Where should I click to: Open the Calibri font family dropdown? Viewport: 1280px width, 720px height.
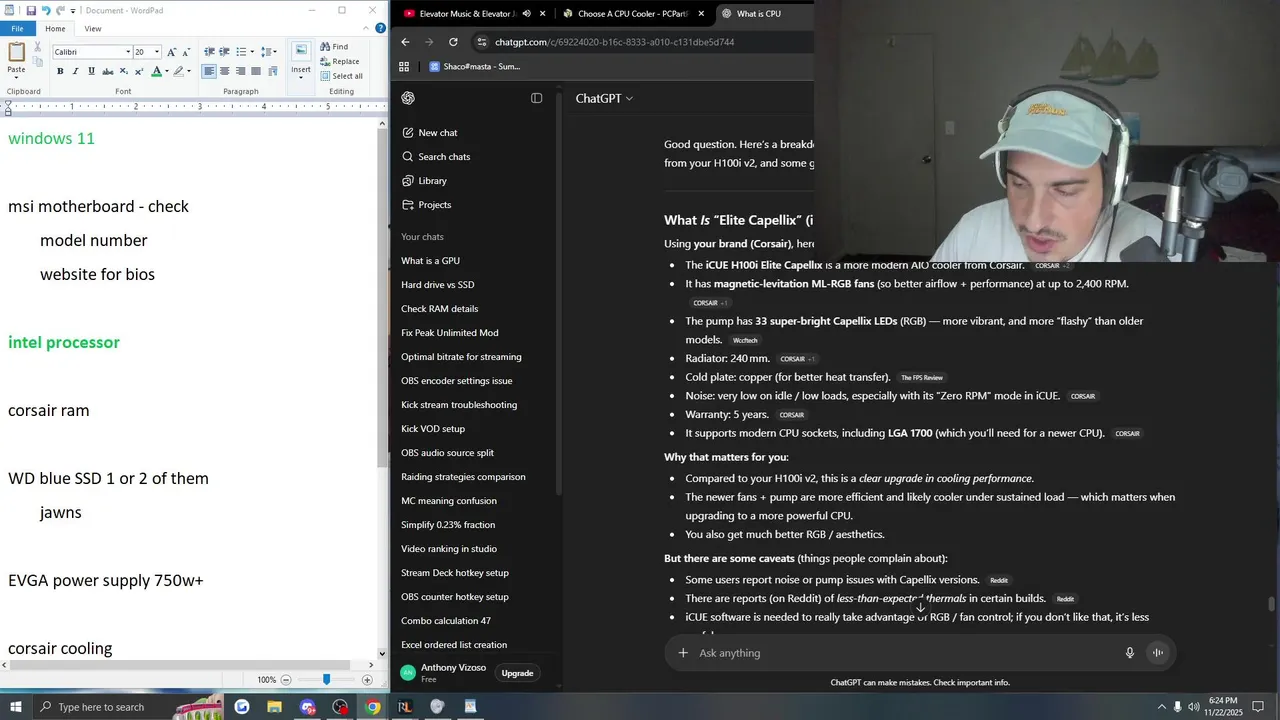tap(128, 52)
